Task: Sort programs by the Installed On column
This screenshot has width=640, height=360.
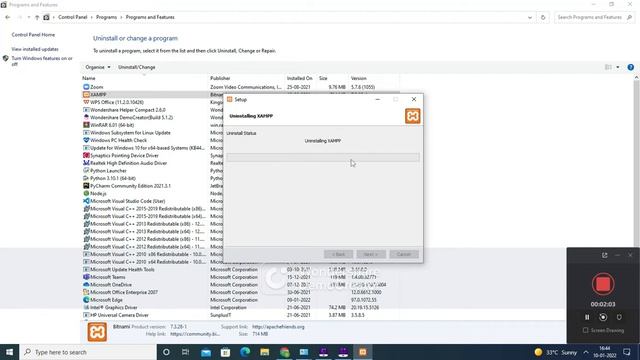Action: [300, 78]
